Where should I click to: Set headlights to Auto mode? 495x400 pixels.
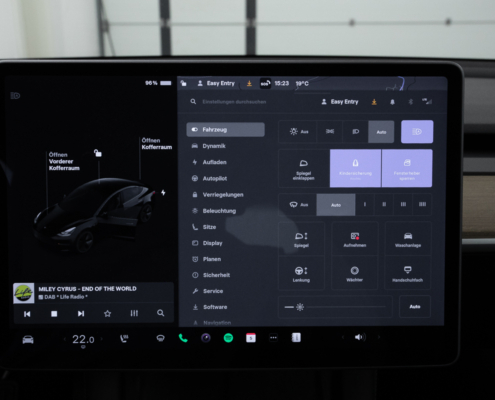click(381, 132)
